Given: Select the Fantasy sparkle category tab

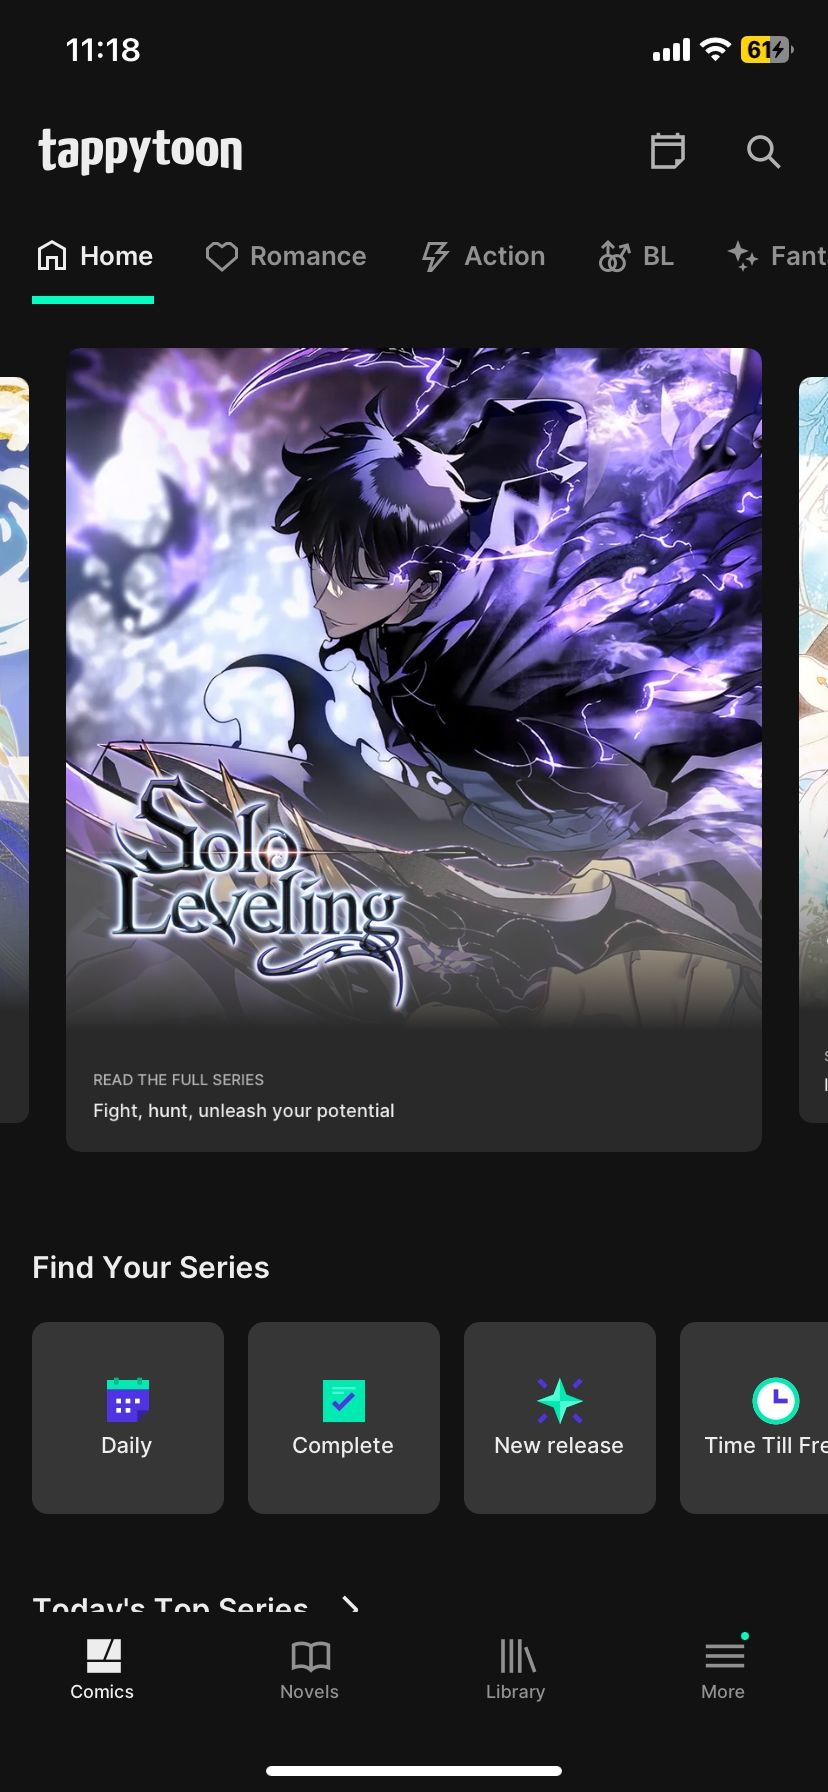Looking at the screenshot, I should coord(777,256).
